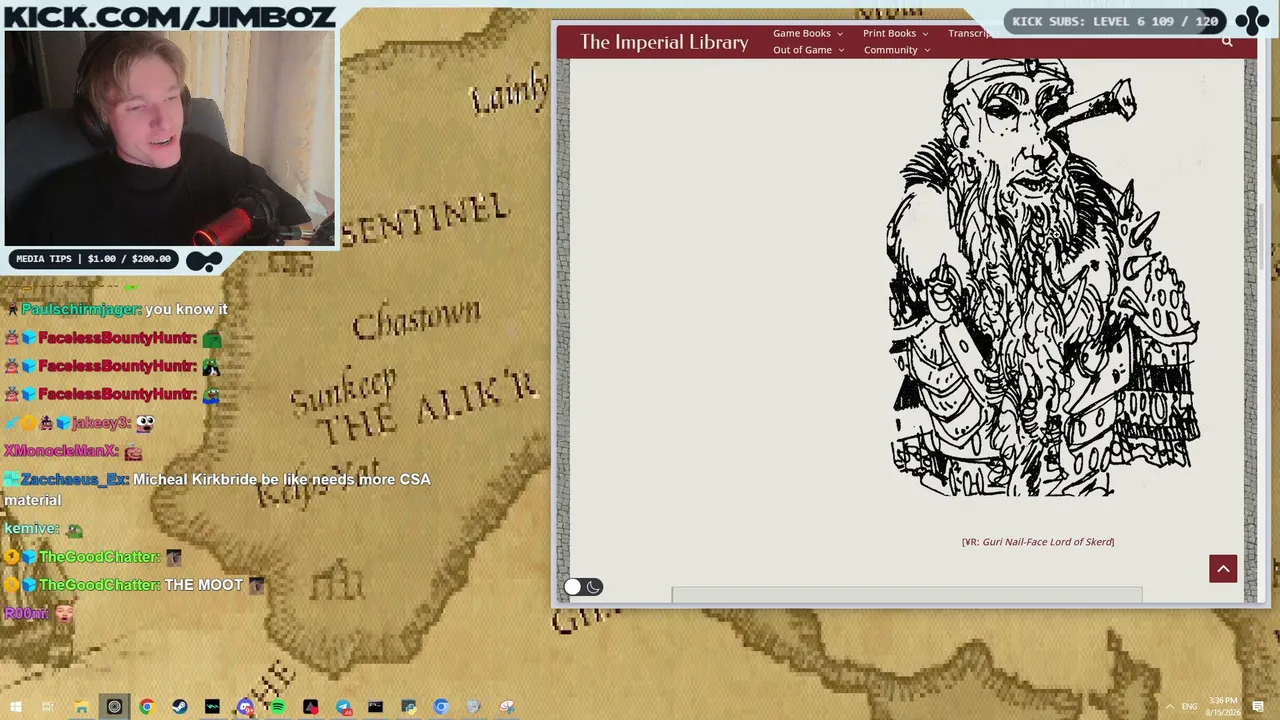Click the SENTINEL label on the map
The height and width of the screenshot is (720, 1280).
point(425,220)
